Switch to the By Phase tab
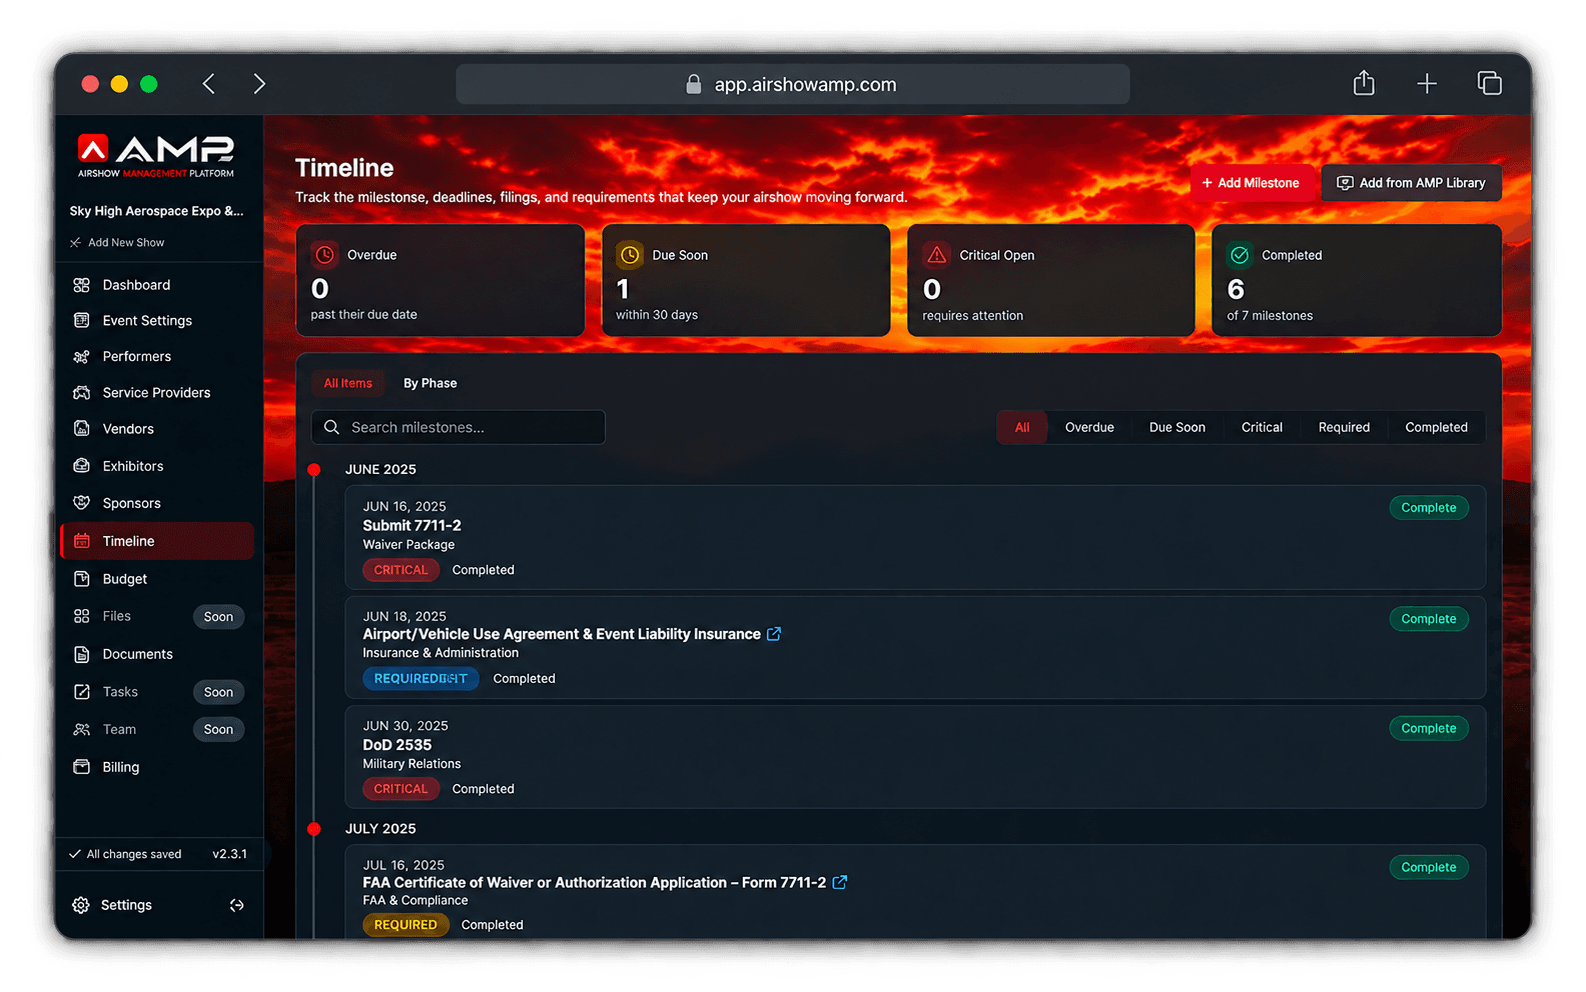The height and width of the screenshot is (992, 1586). (430, 383)
